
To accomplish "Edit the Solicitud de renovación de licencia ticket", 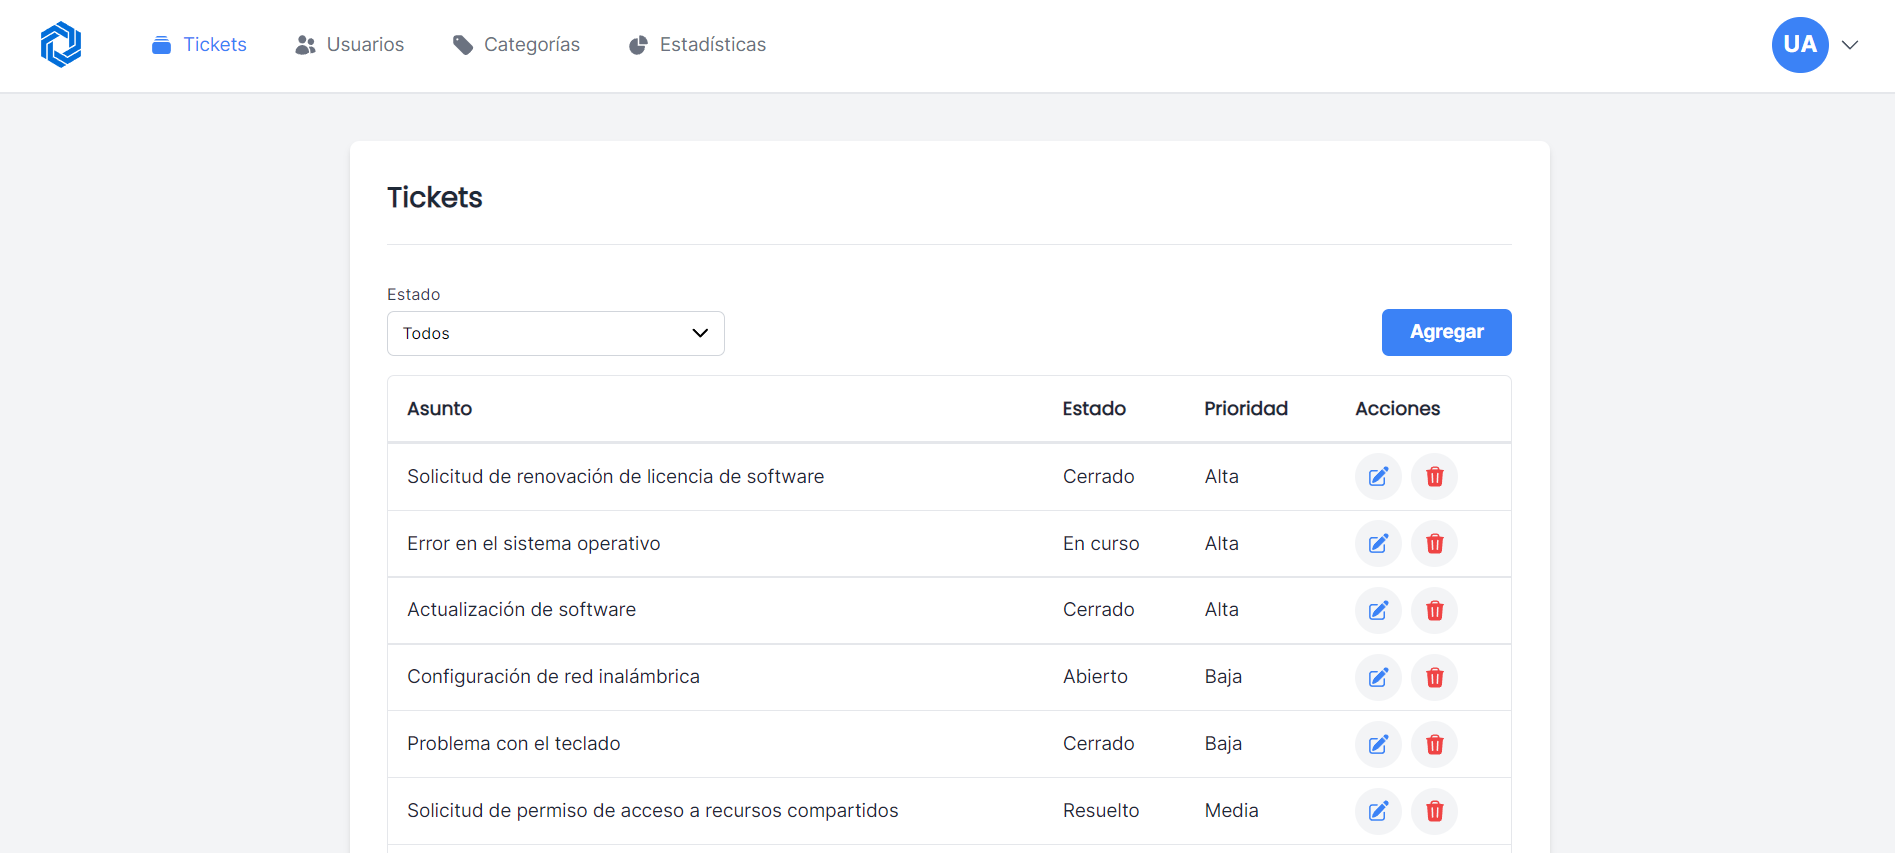I will click(x=1378, y=477).
